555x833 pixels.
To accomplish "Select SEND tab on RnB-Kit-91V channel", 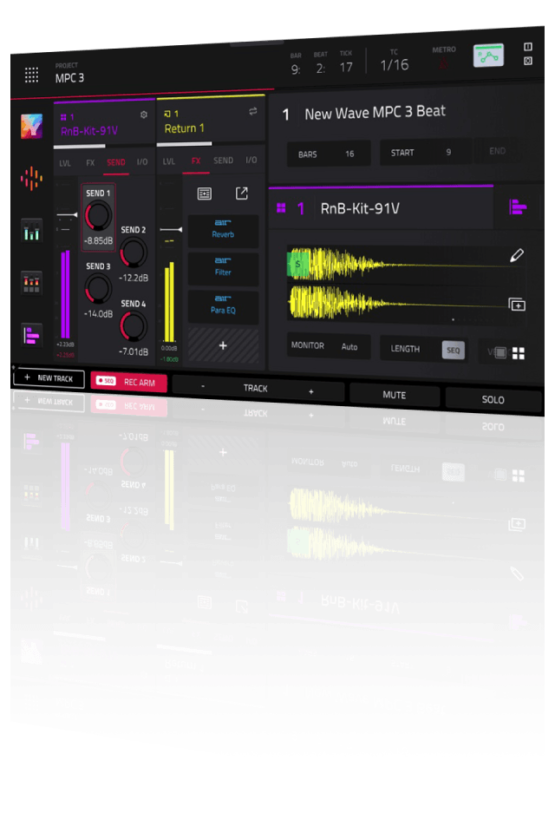I will [x=116, y=162].
